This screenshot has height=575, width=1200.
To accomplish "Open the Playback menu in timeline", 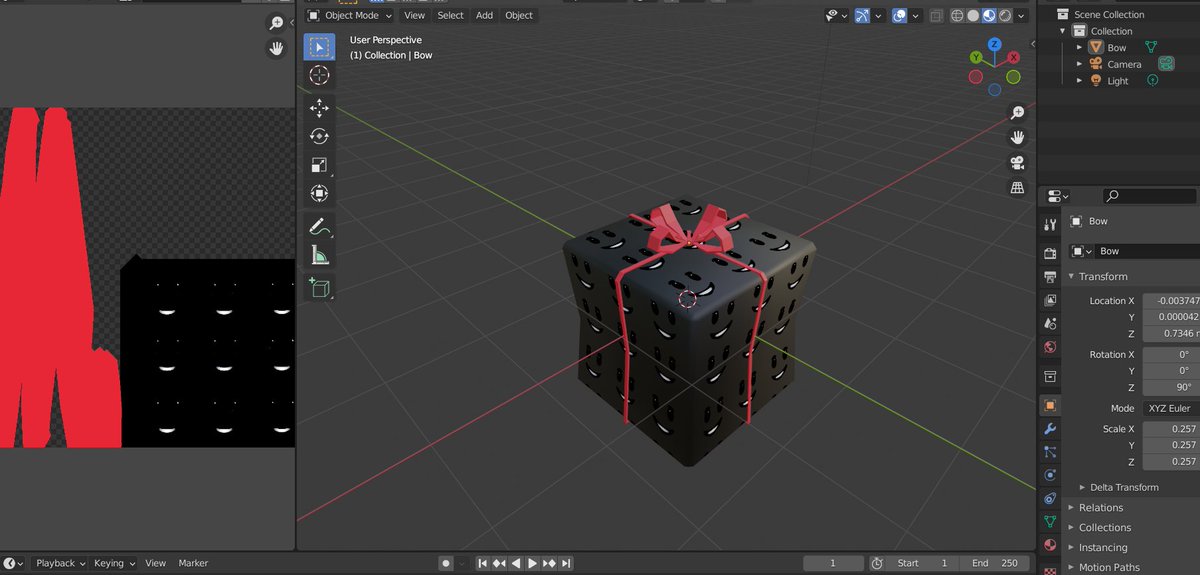I will 60,563.
